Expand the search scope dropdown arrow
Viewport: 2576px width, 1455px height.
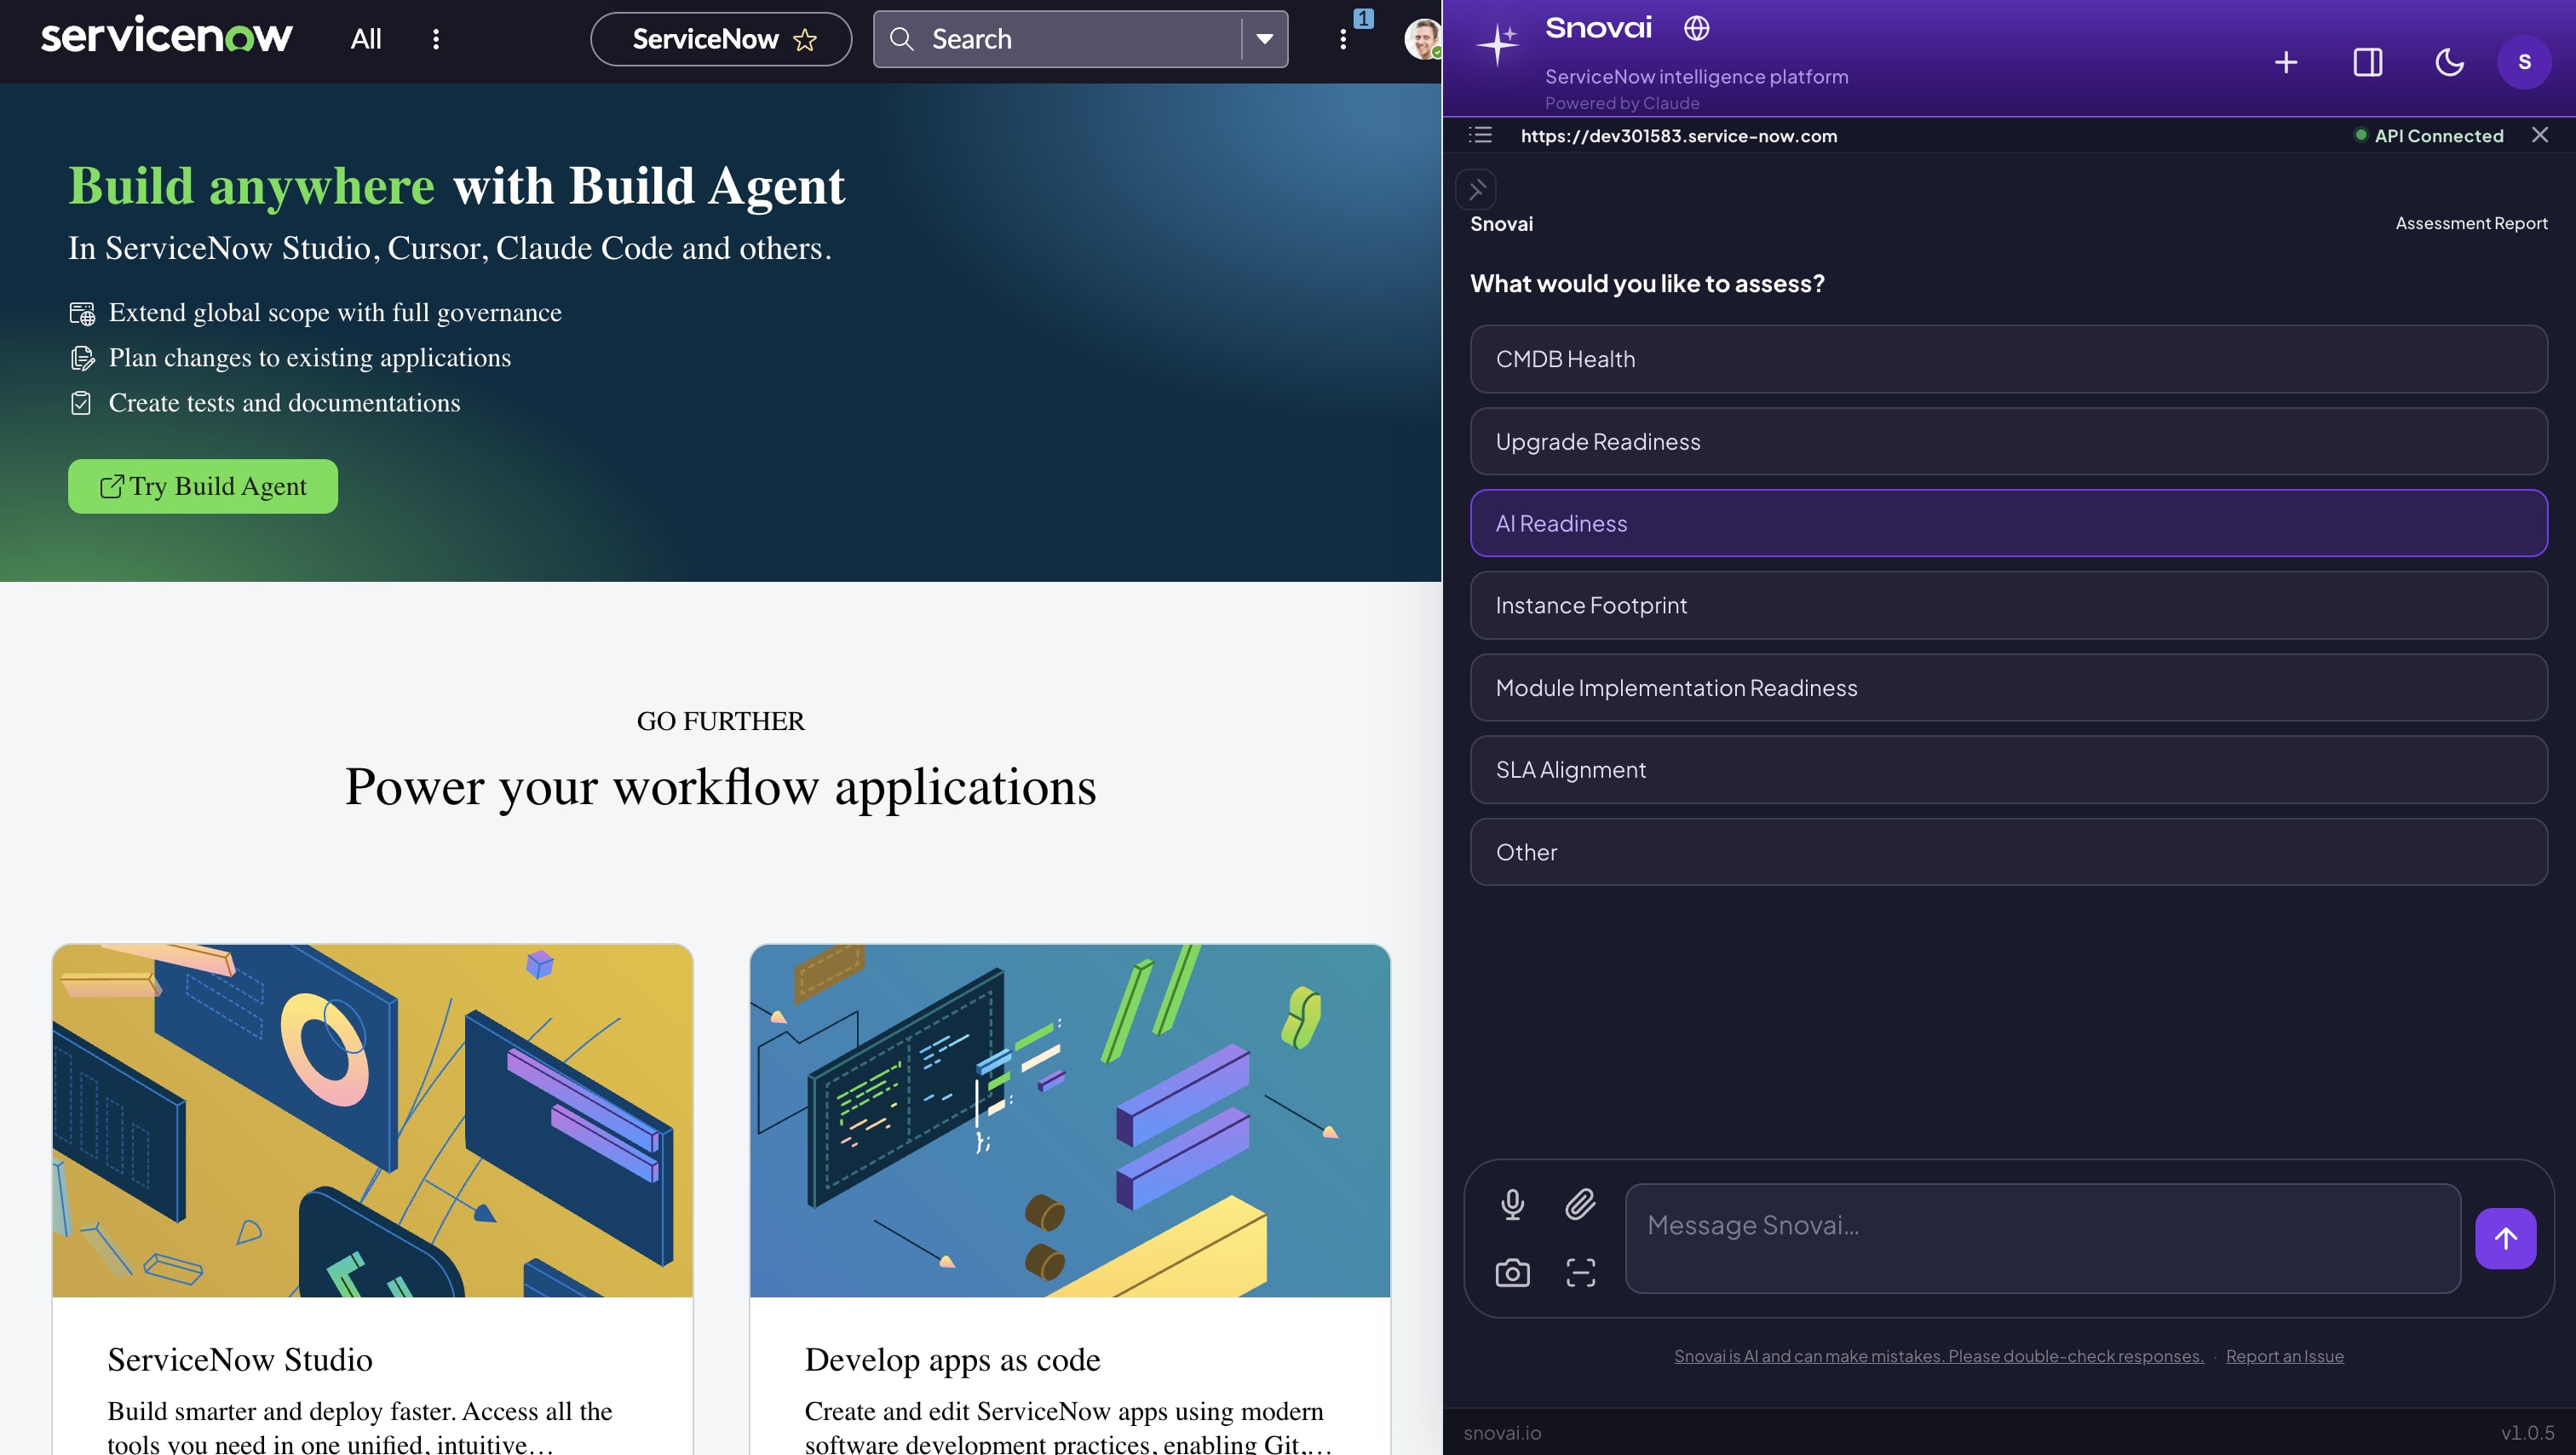(1264, 39)
